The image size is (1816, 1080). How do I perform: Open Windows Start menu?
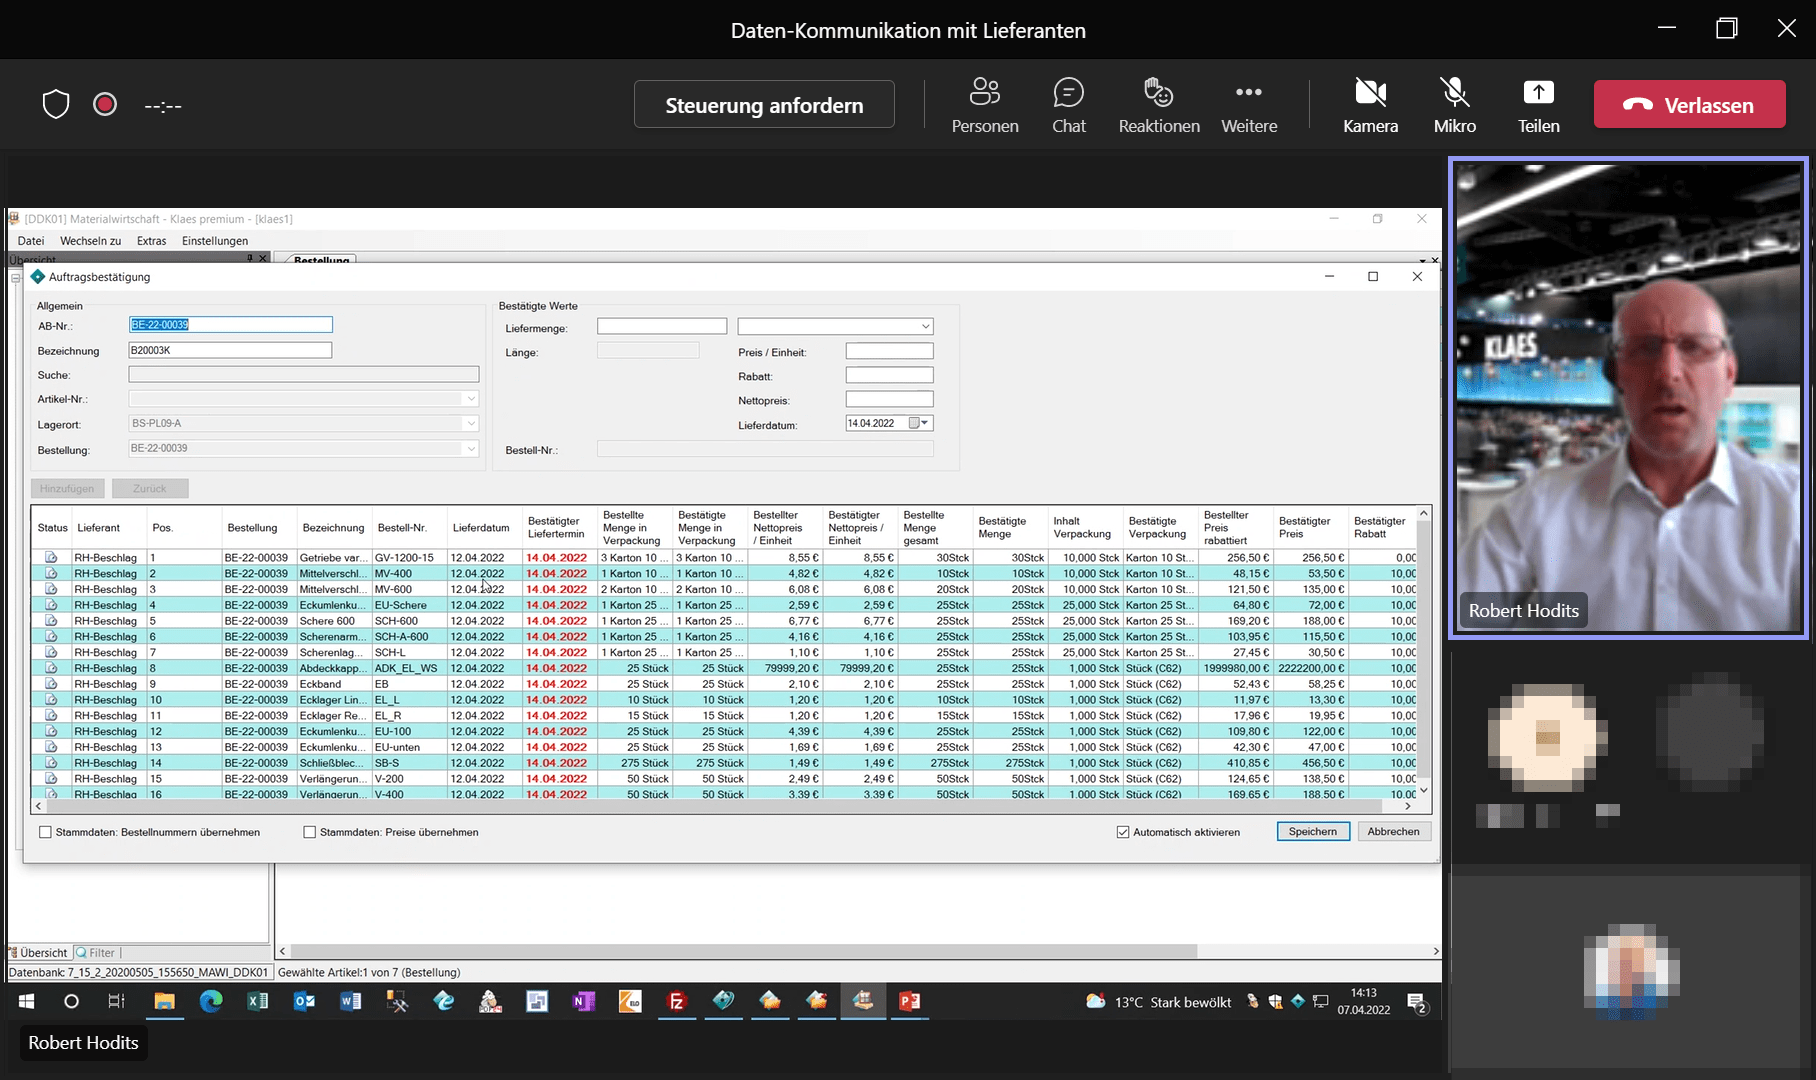click(x=26, y=1001)
